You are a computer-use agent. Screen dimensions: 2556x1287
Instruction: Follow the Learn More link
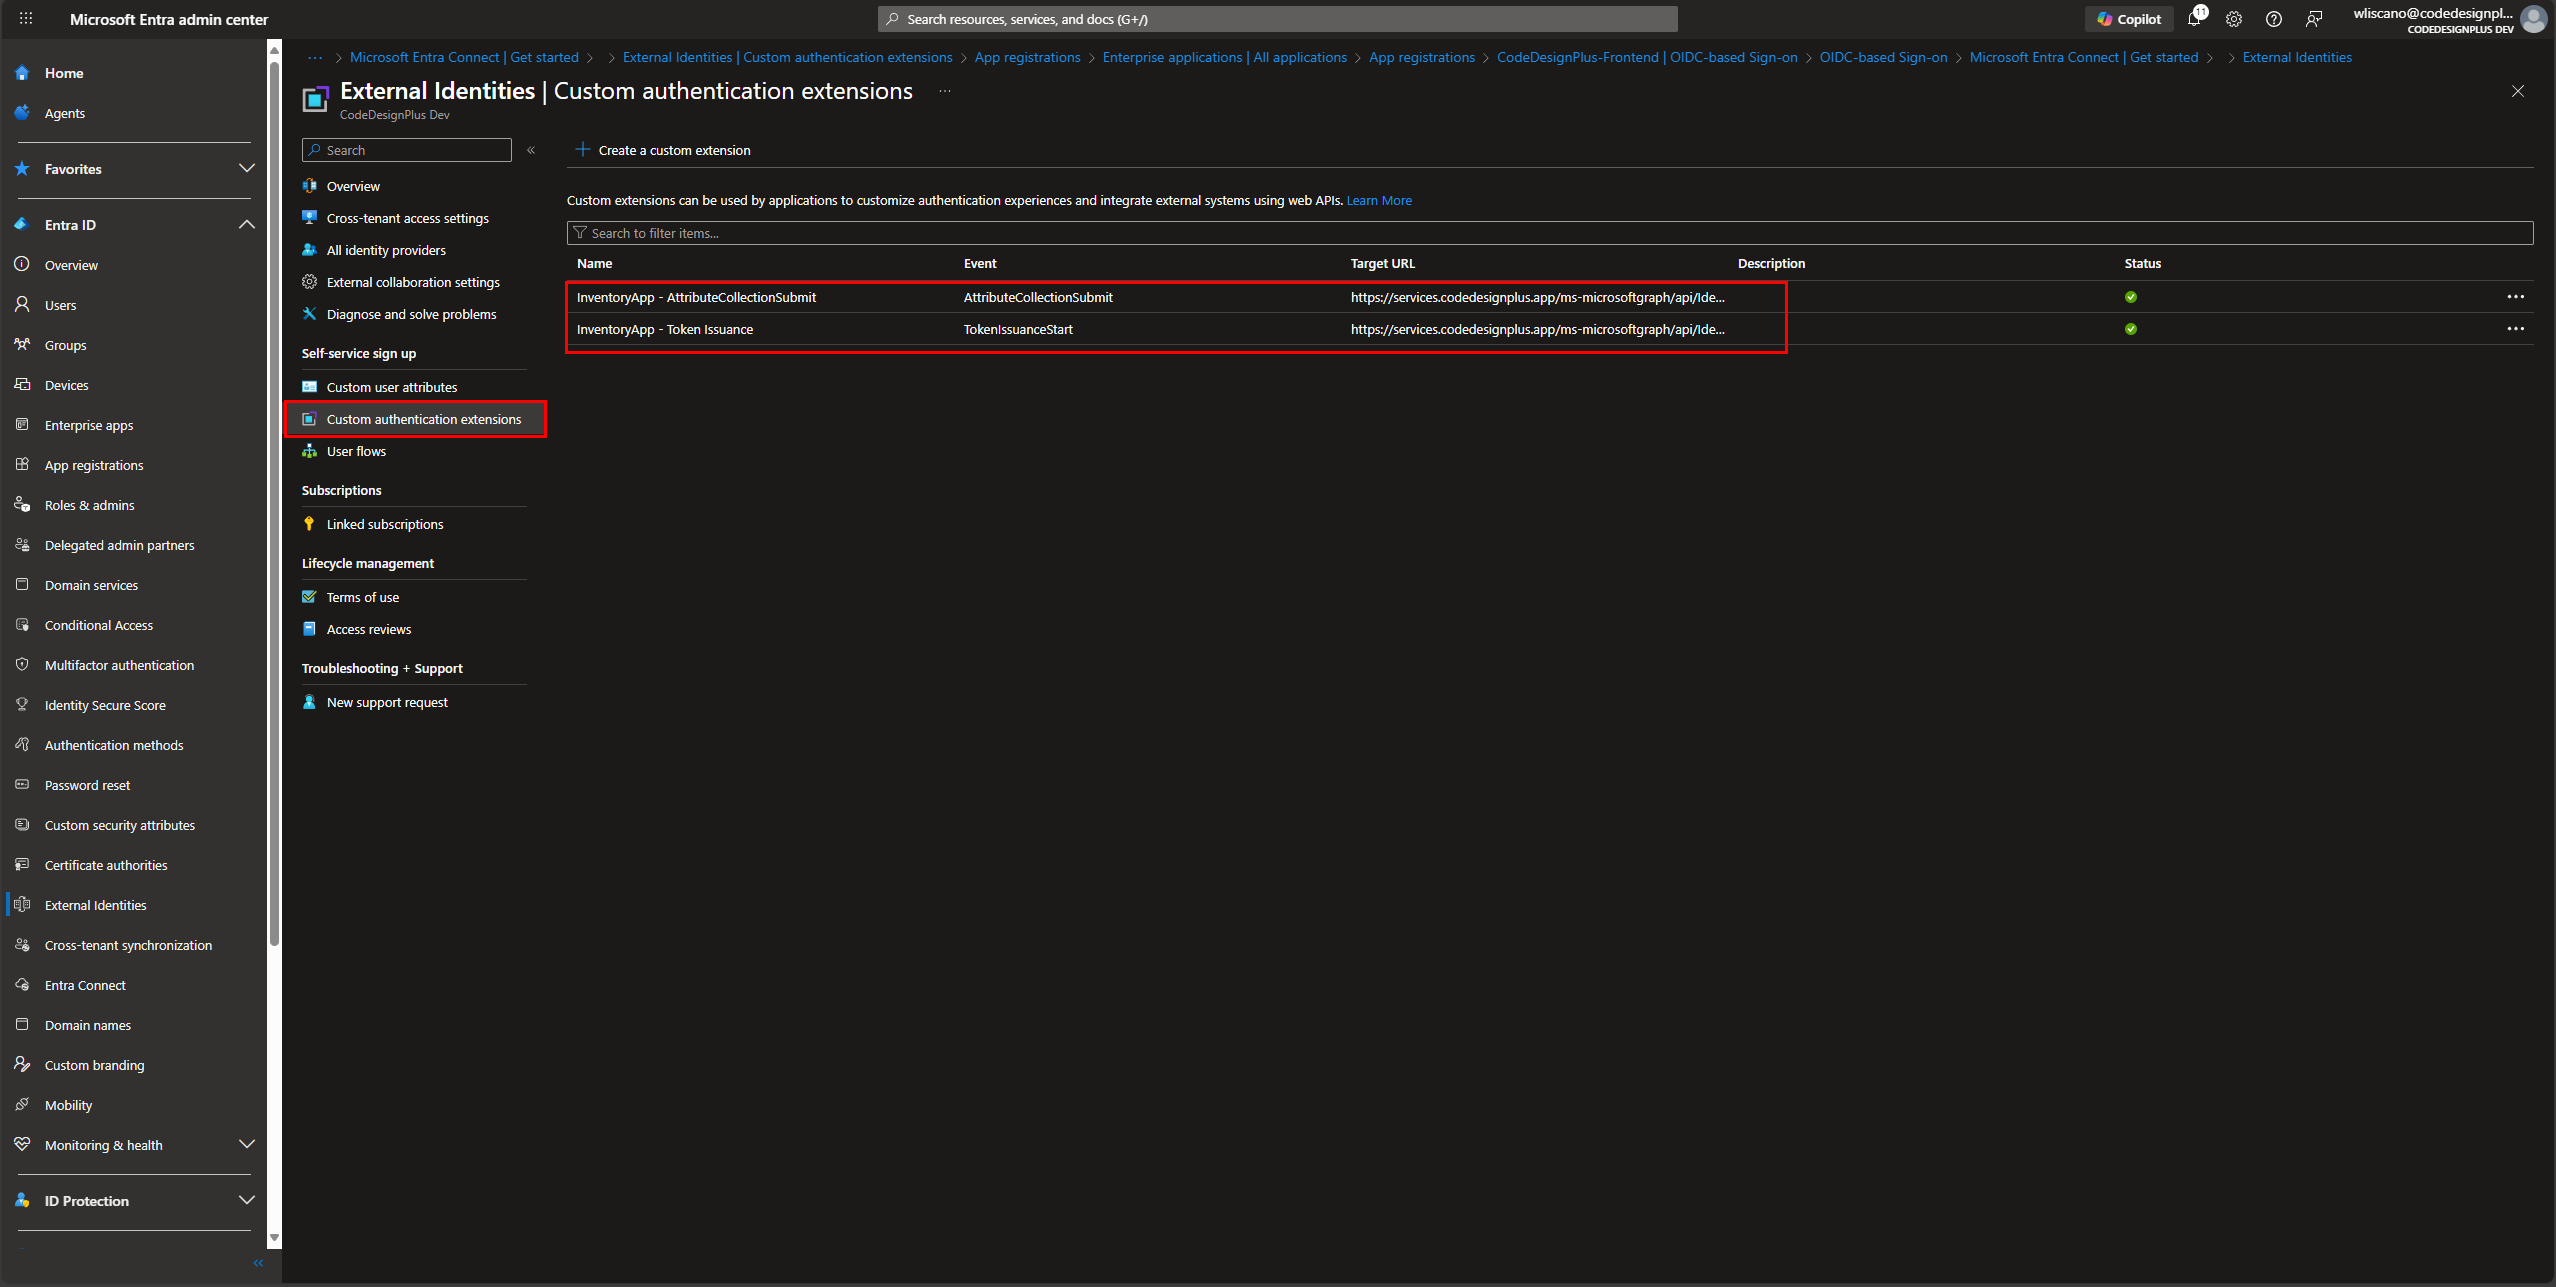[x=1379, y=200]
